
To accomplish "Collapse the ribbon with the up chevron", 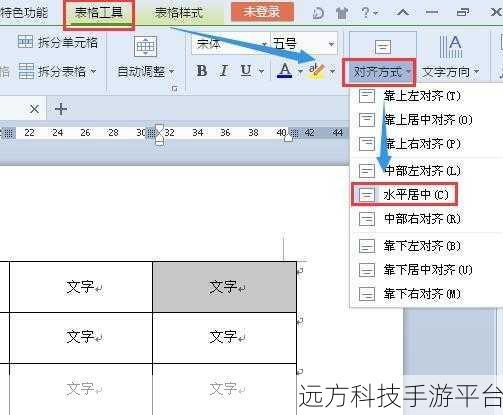I will (403, 13).
